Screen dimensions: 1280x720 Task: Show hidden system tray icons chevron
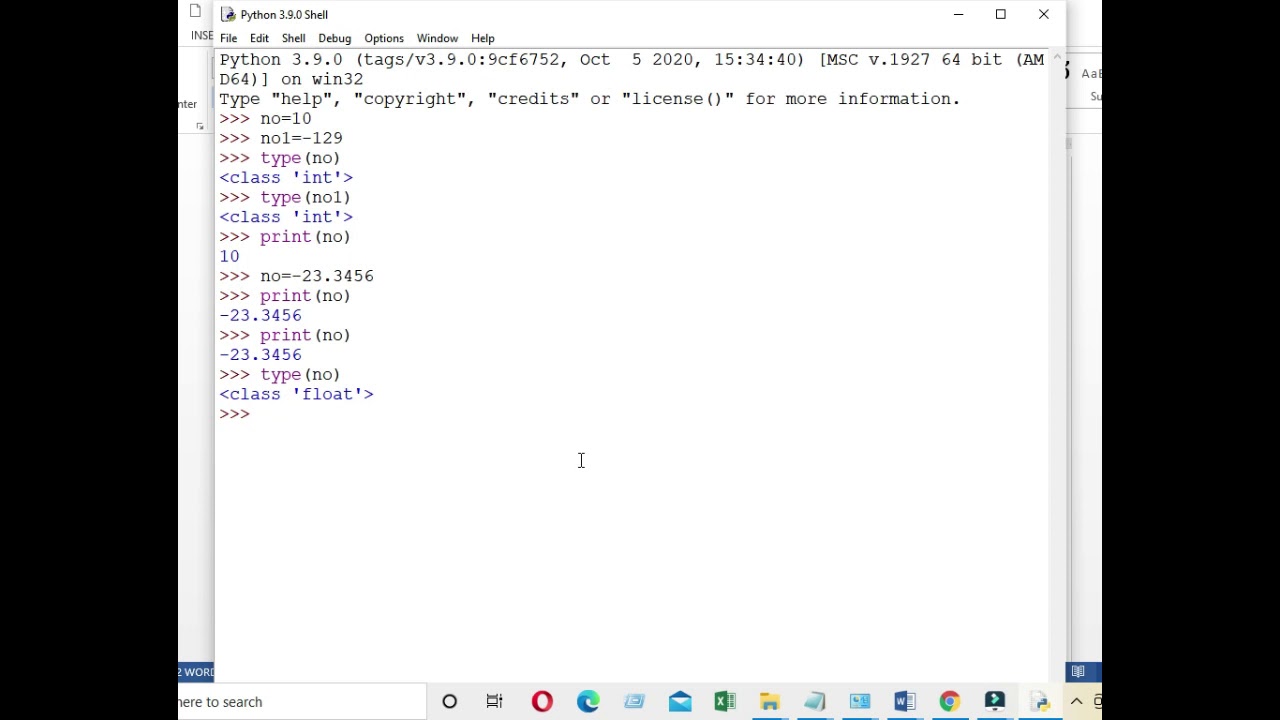(x=1076, y=702)
